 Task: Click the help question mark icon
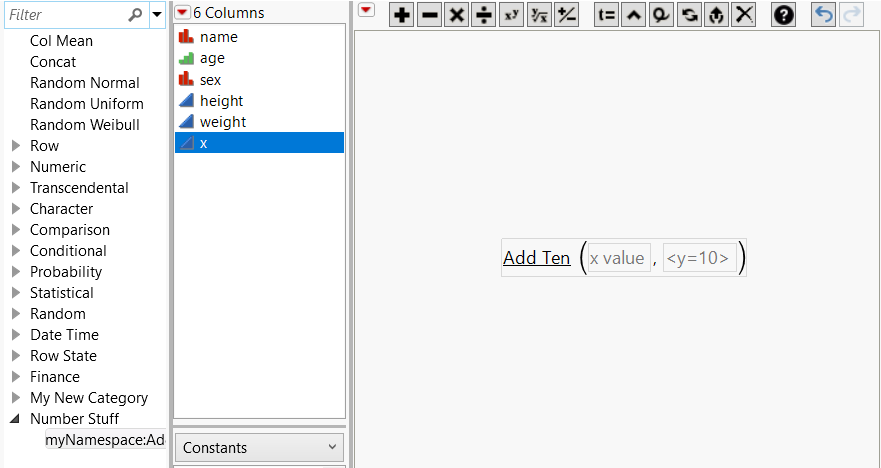(784, 15)
